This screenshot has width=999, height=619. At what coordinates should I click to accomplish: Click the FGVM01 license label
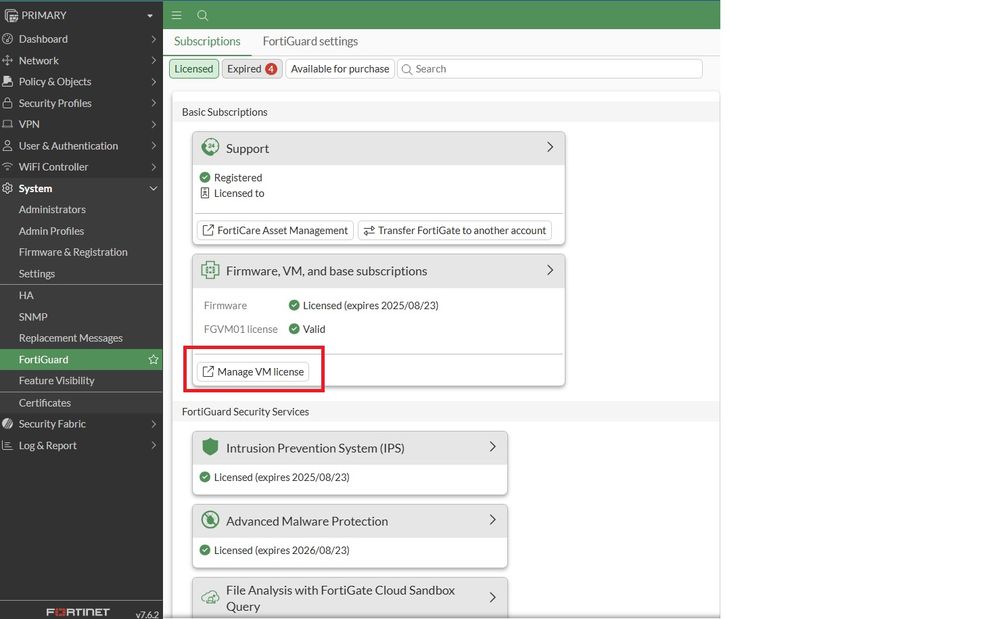pos(241,329)
